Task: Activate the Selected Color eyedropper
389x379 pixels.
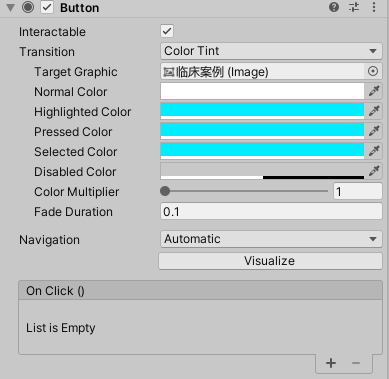Action: [374, 151]
